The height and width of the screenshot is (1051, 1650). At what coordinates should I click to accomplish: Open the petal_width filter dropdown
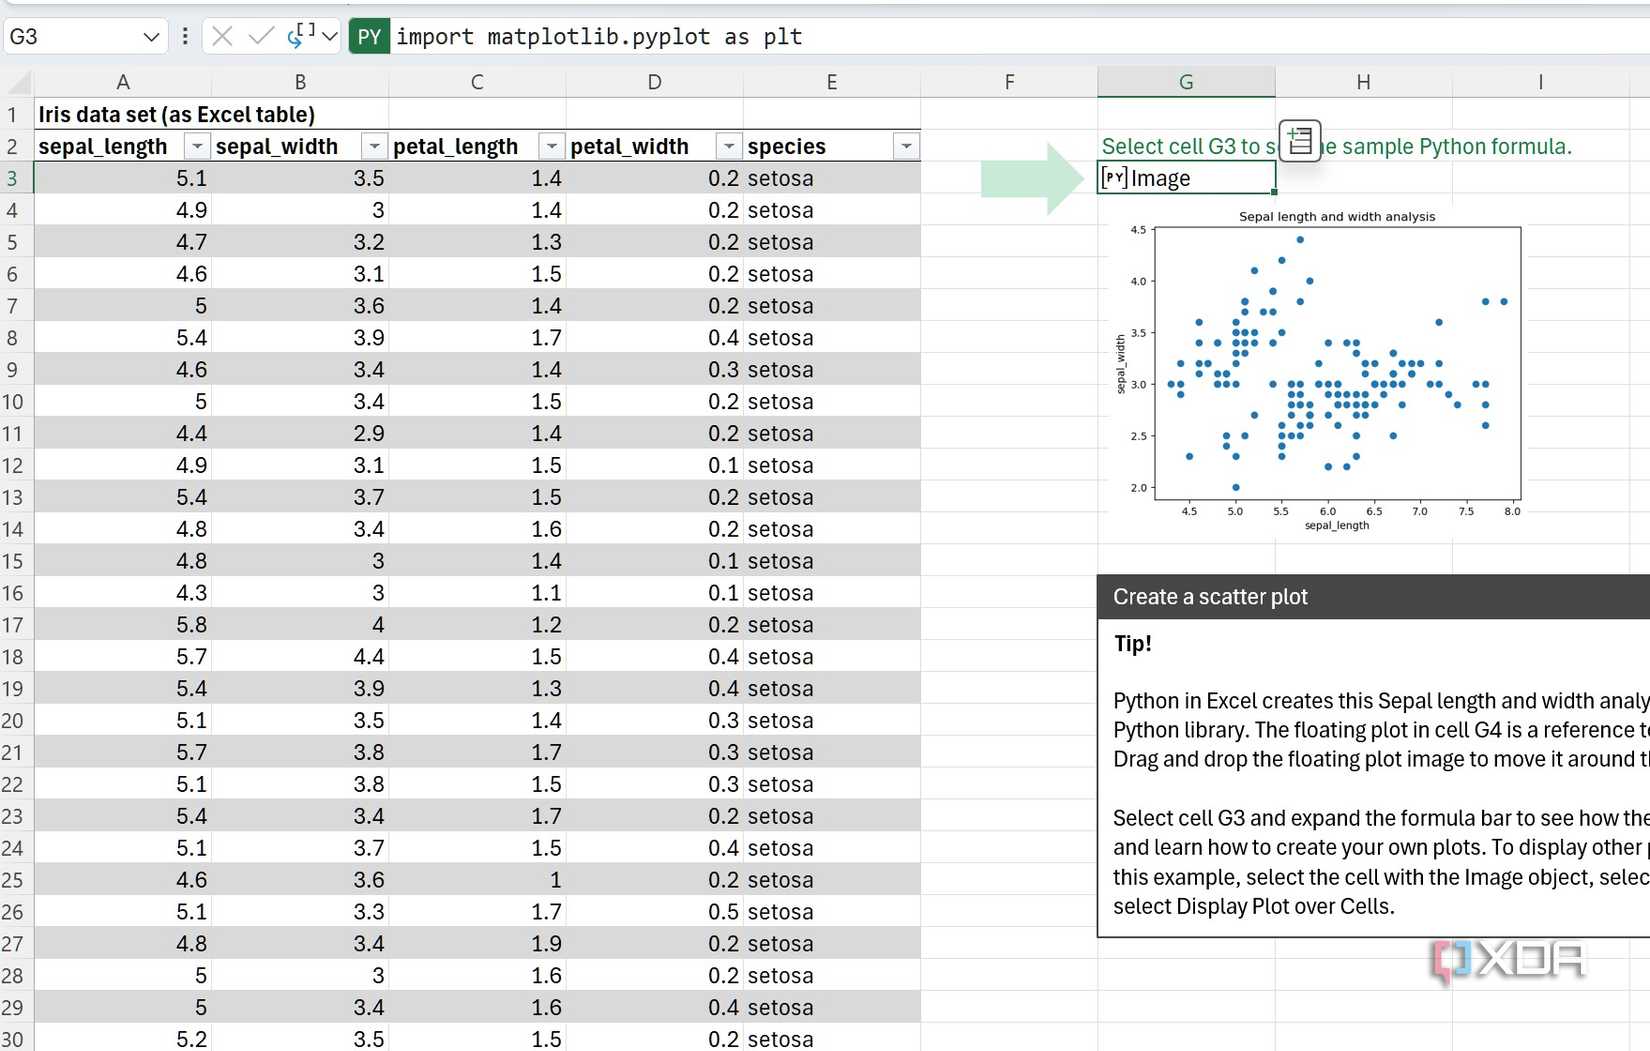(x=728, y=146)
